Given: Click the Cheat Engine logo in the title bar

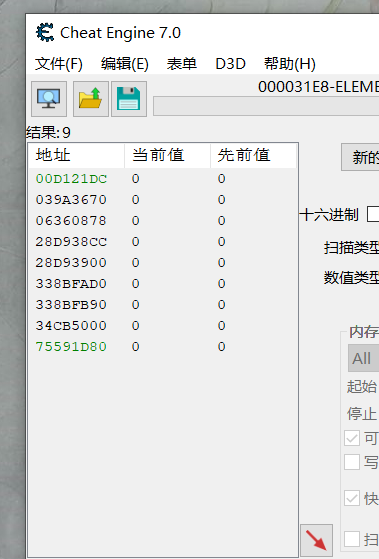Looking at the screenshot, I should click(45, 32).
